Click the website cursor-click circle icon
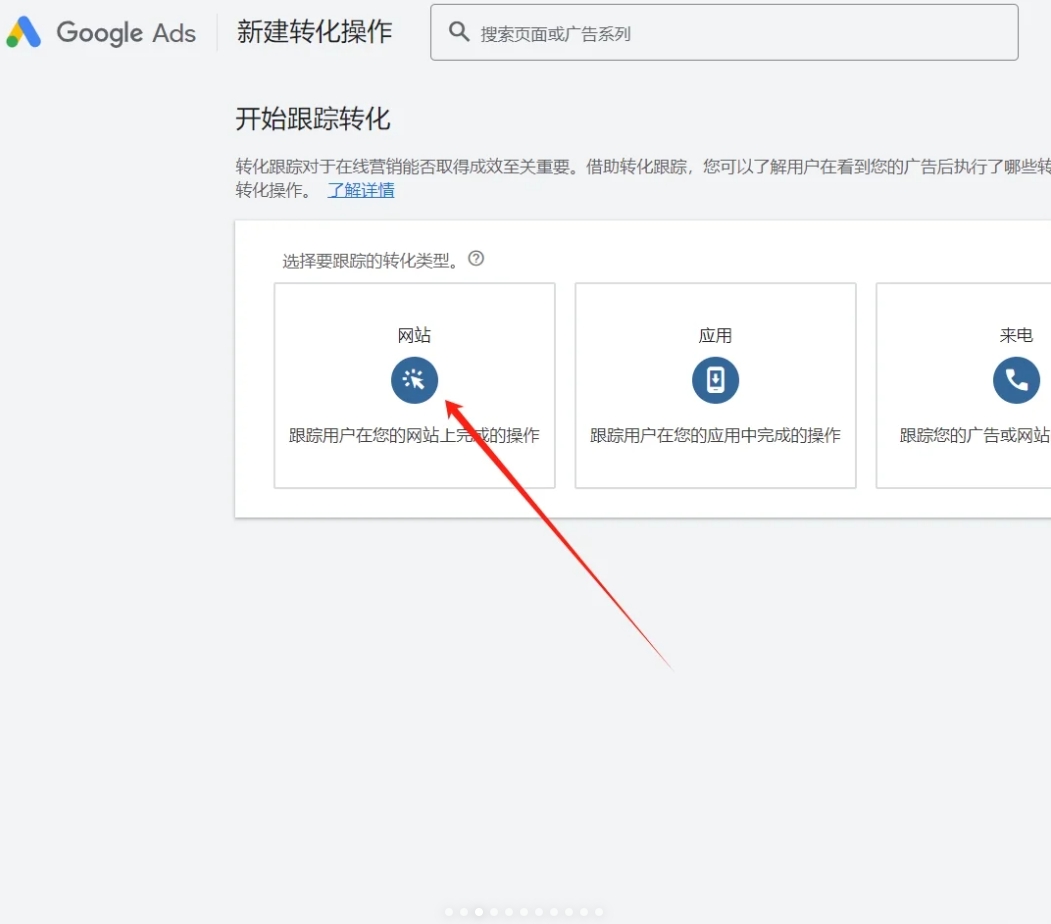 point(414,380)
